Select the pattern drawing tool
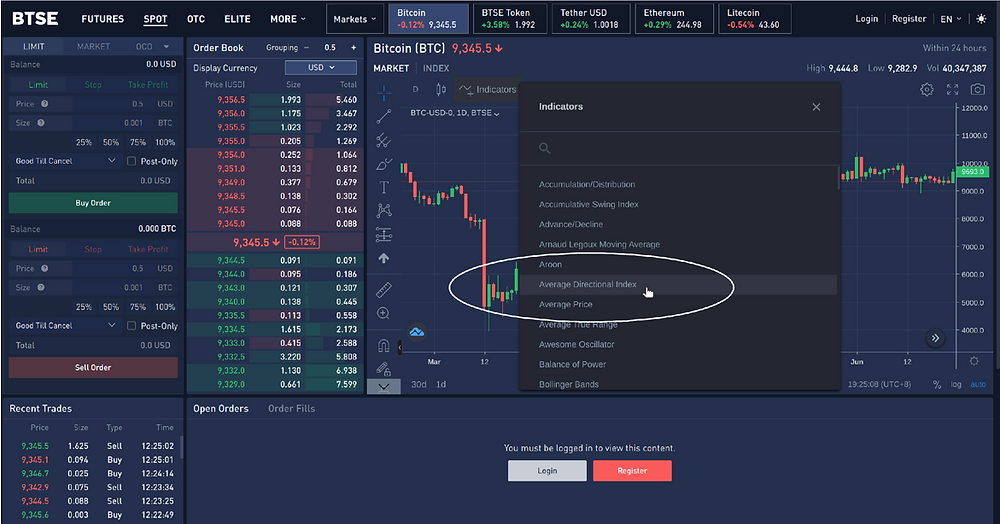This screenshot has height=524, width=1000. (x=384, y=210)
